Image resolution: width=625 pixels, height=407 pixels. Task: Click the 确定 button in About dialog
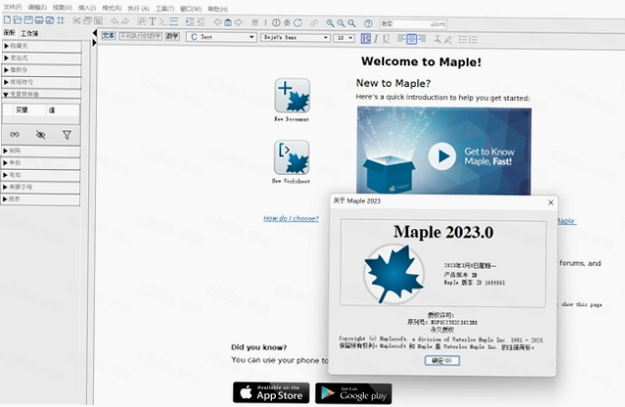(442, 360)
